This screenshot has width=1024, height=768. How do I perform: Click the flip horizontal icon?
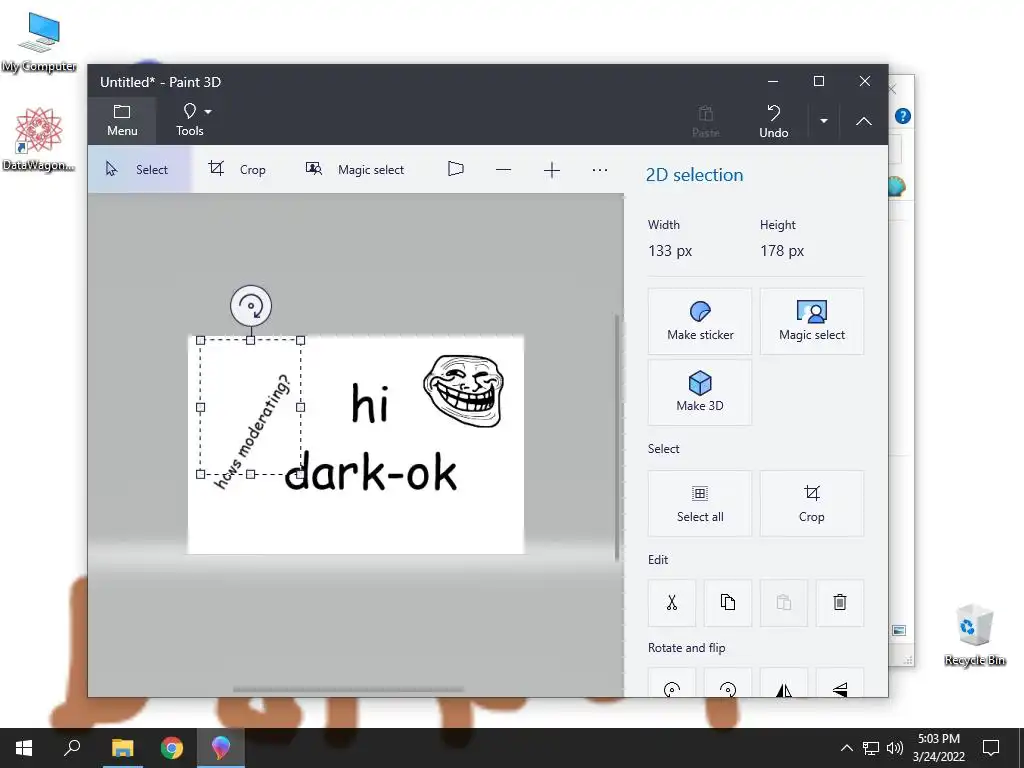point(784,683)
